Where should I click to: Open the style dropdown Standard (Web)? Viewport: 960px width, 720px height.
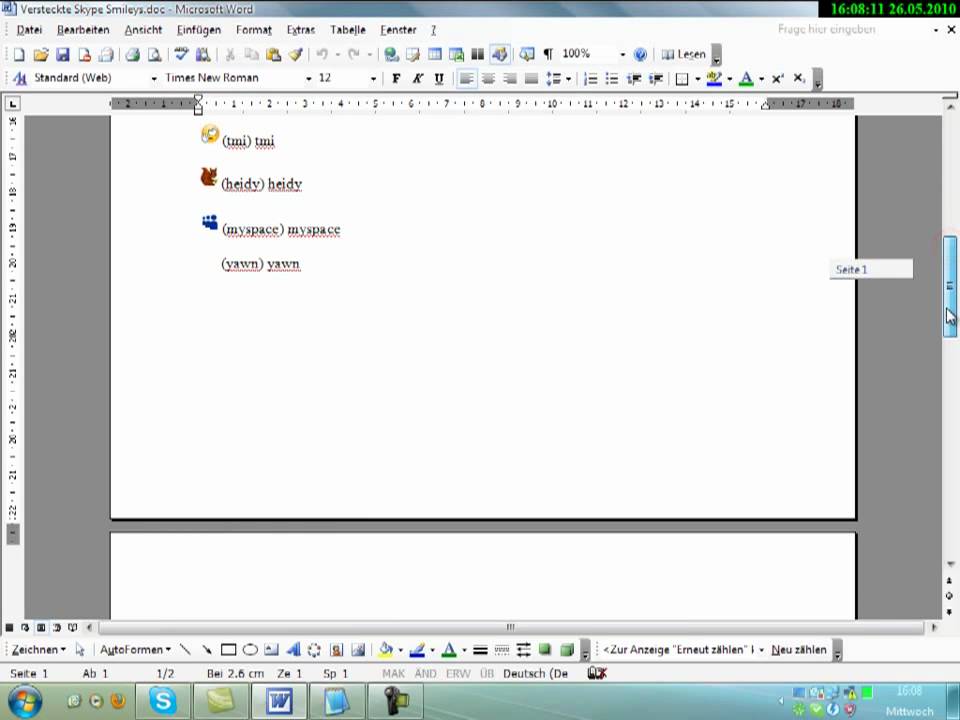point(154,78)
